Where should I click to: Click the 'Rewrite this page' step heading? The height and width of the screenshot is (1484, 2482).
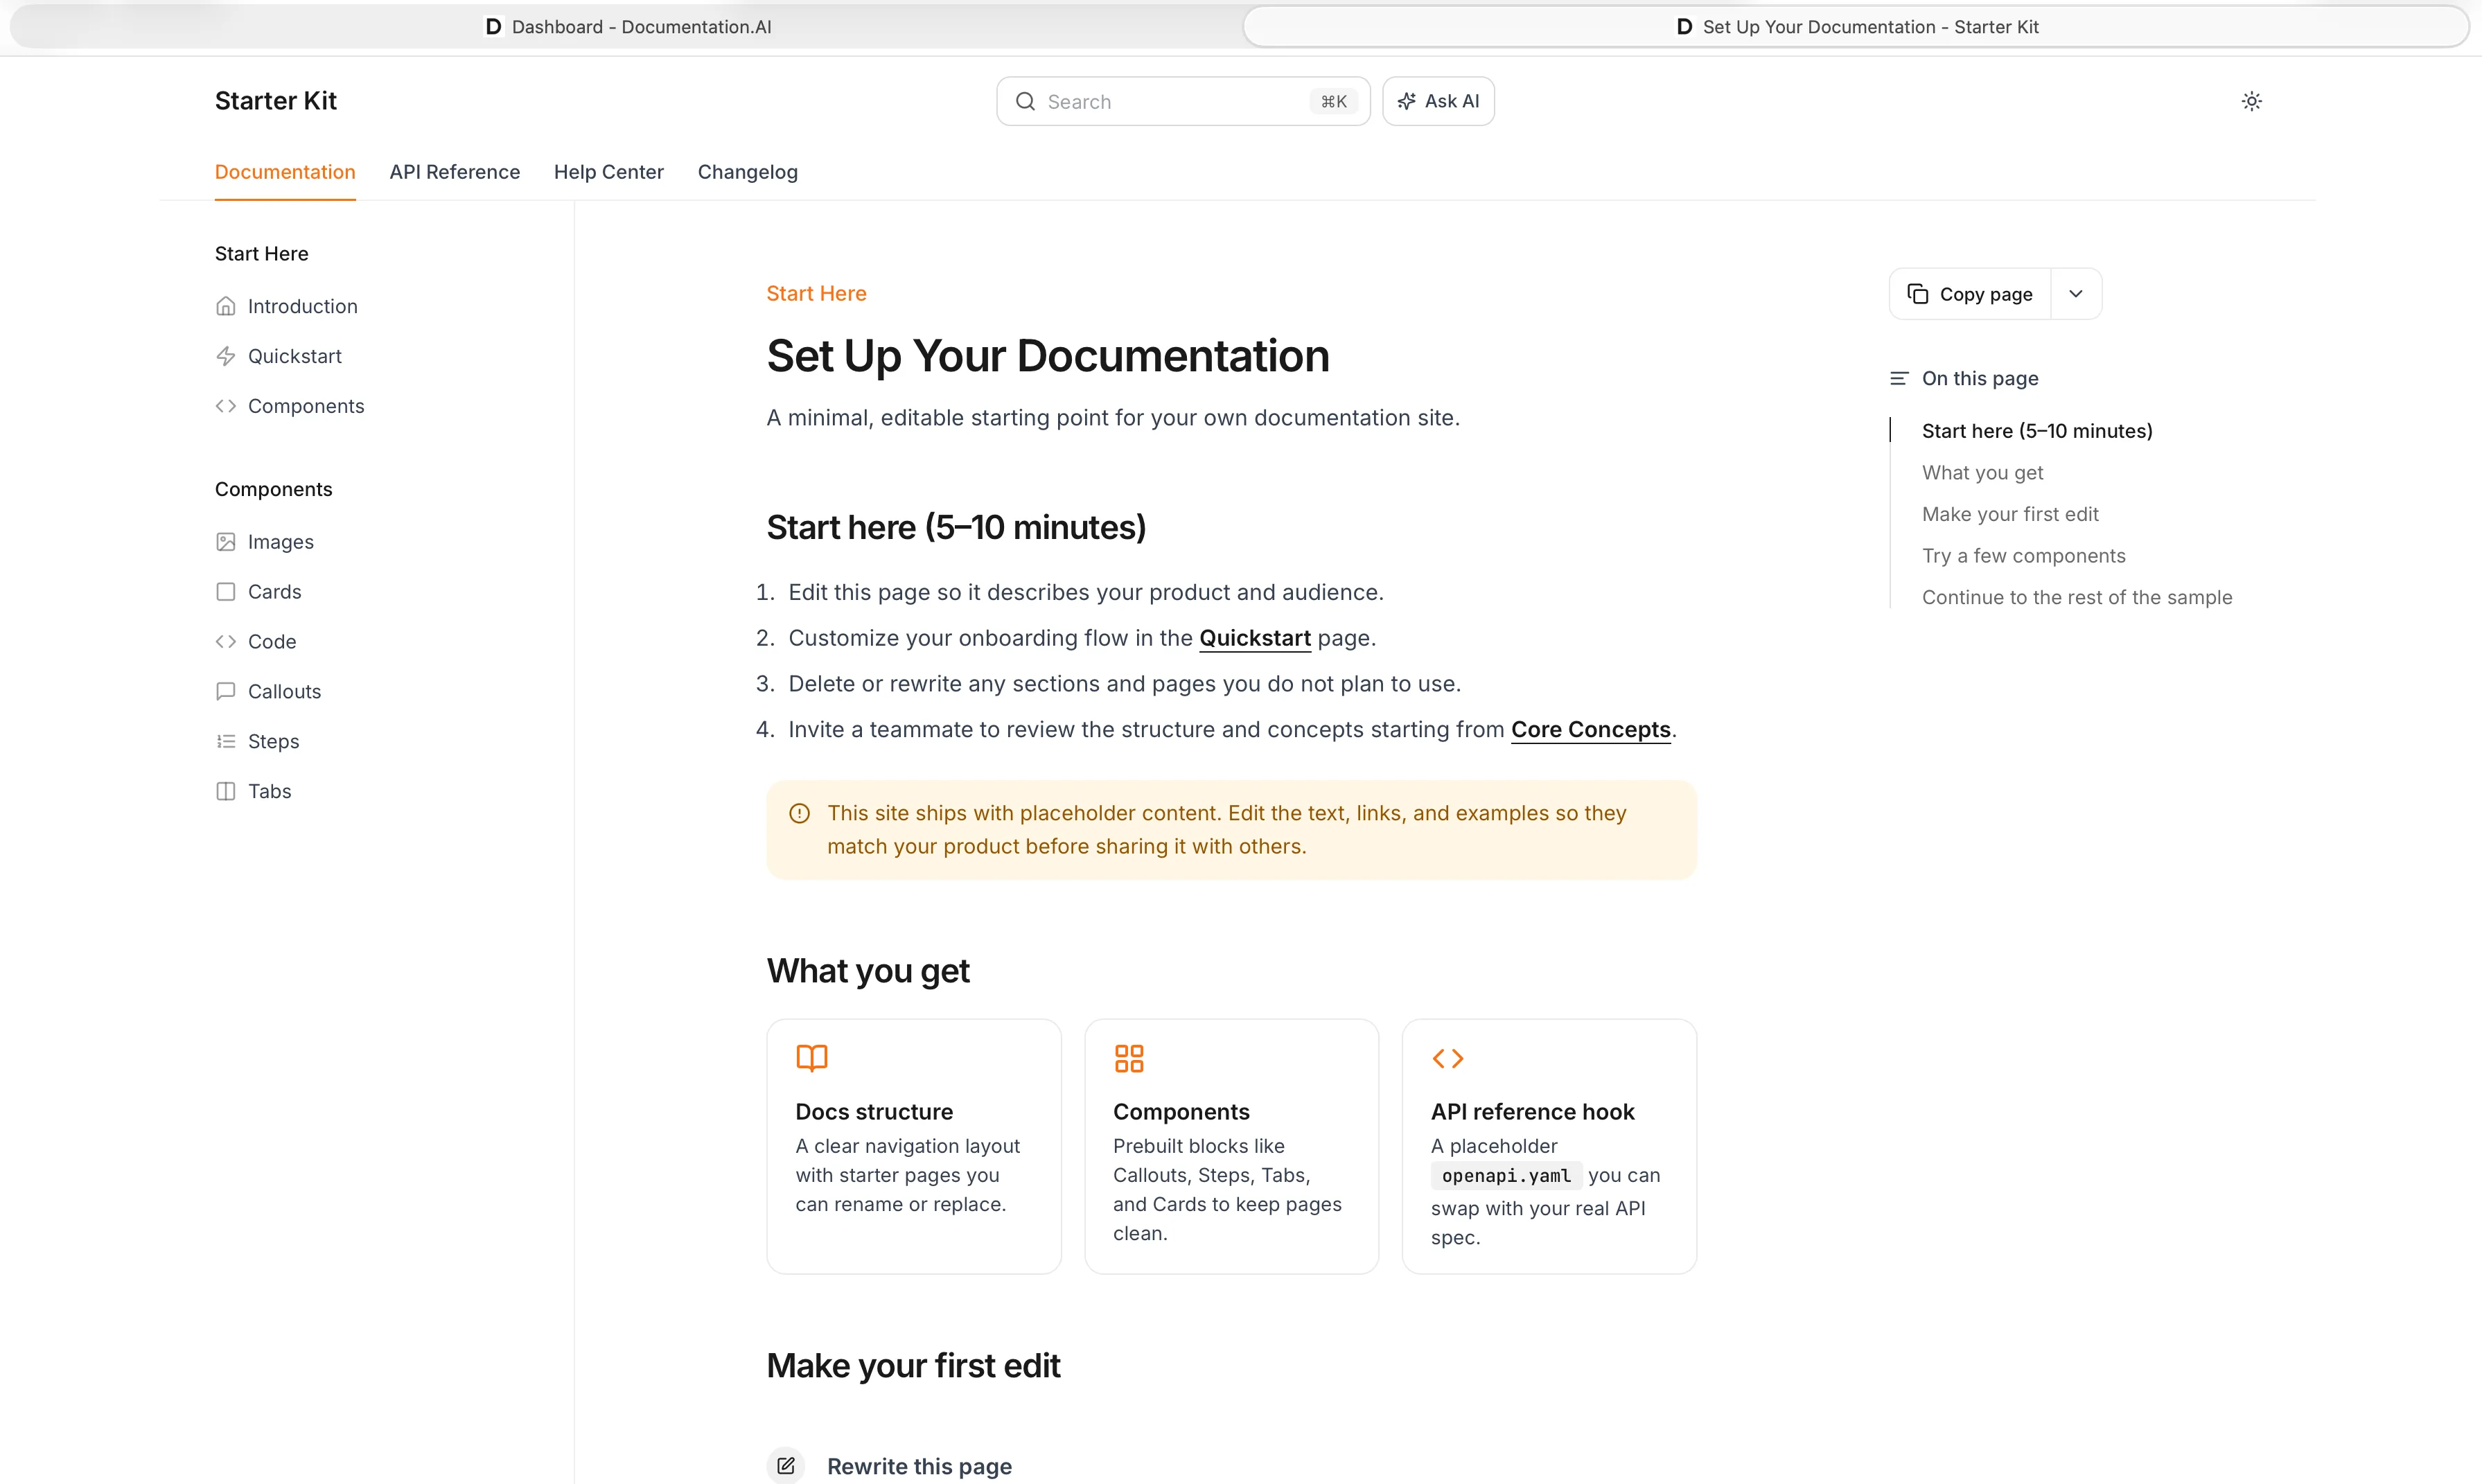click(x=919, y=1466)
